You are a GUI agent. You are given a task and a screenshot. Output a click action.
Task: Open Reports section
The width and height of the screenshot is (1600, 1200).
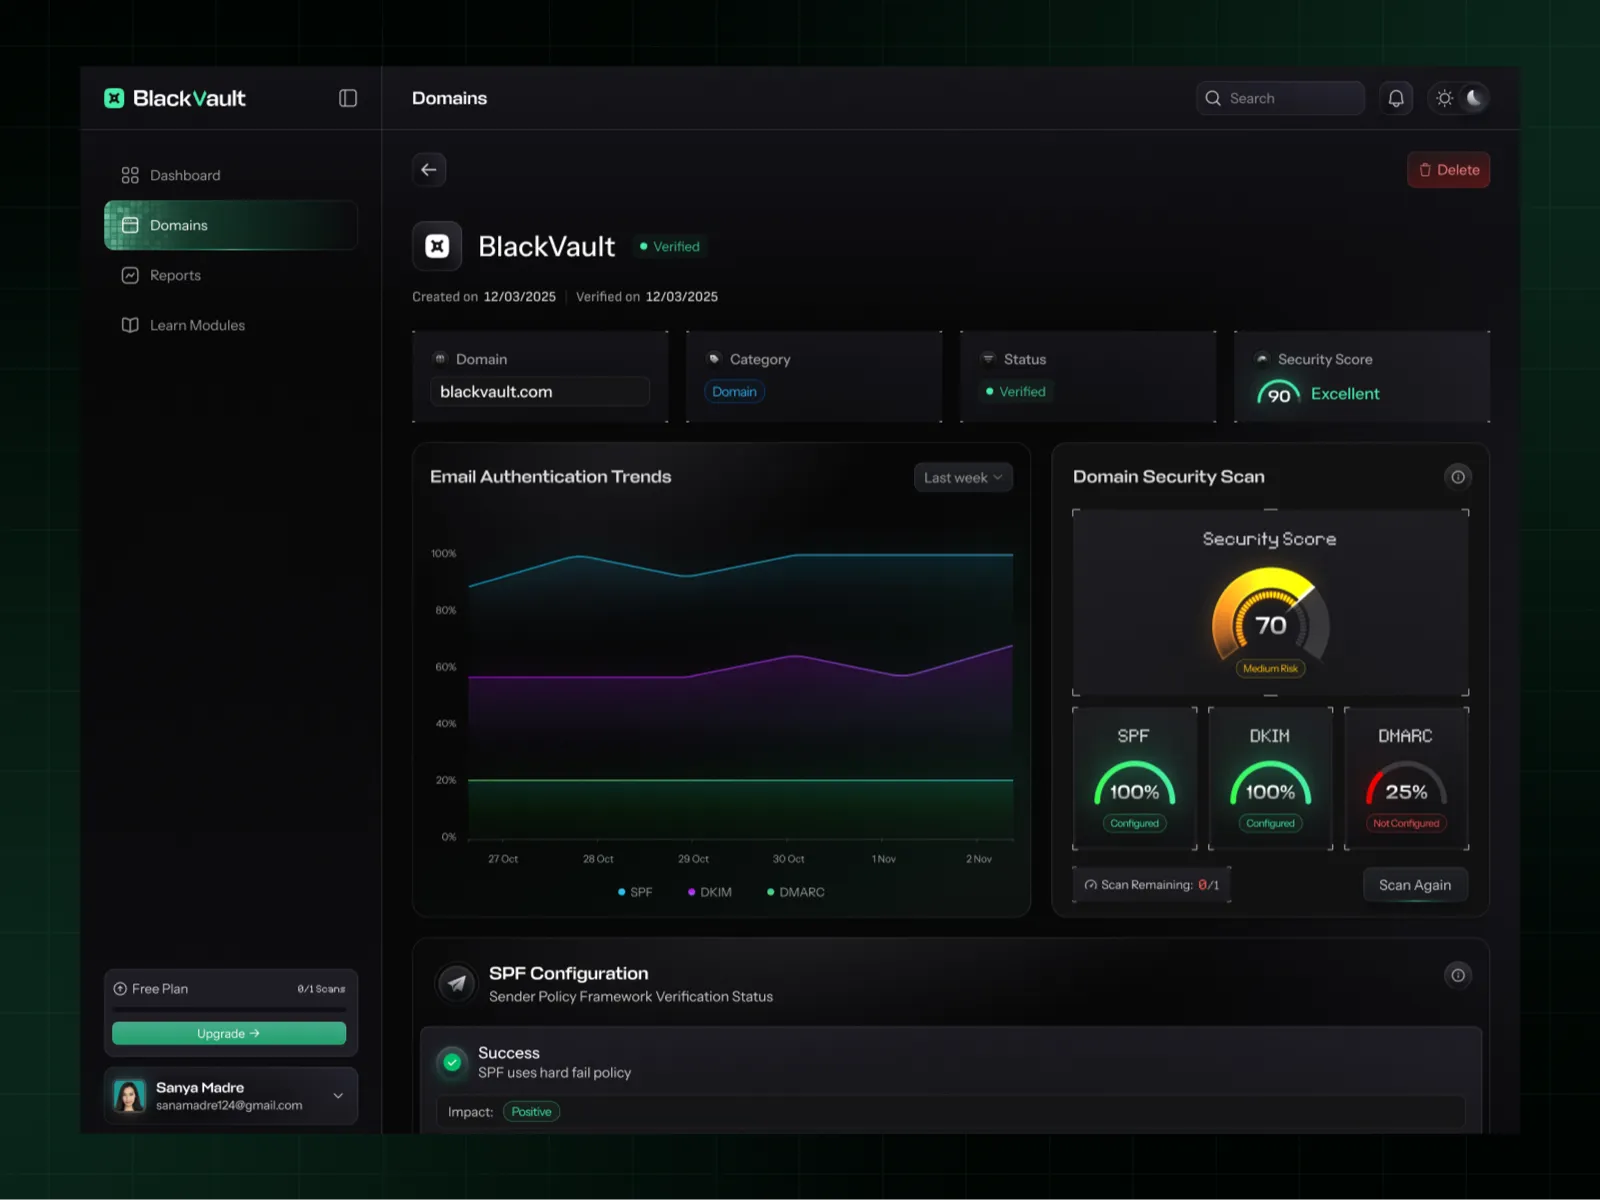231,275
